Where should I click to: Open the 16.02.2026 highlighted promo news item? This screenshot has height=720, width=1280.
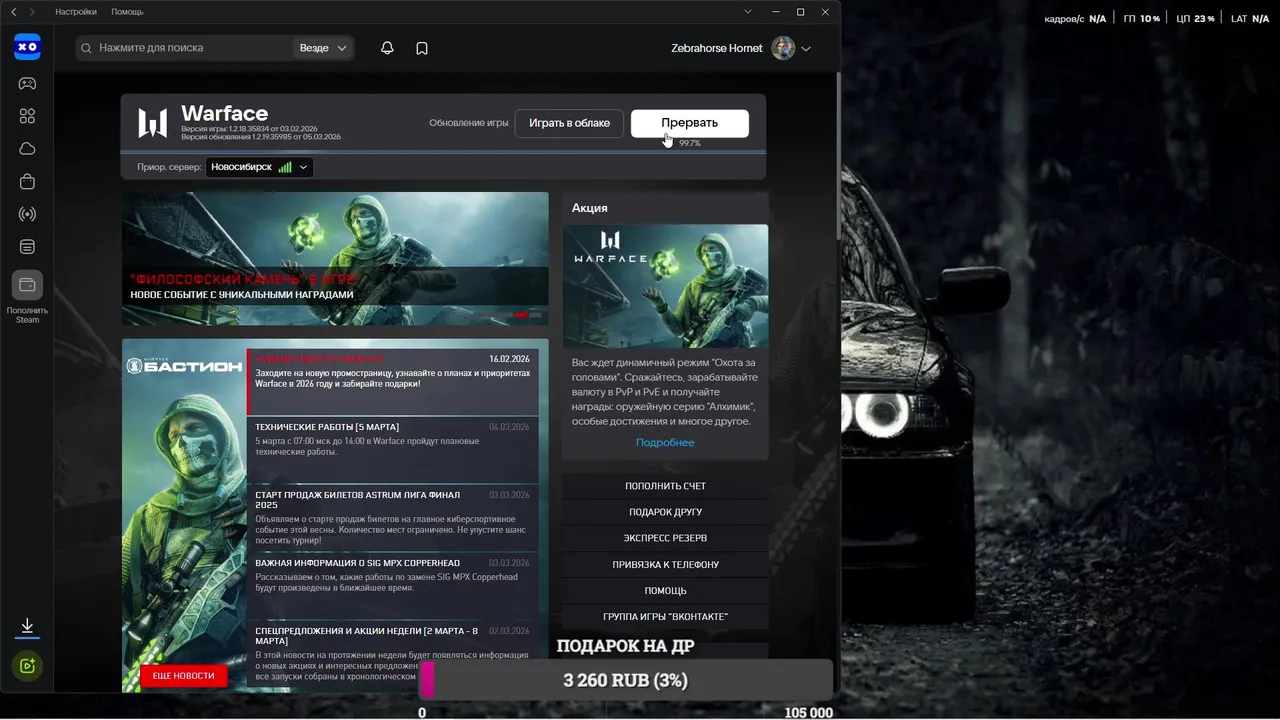point(392,381)
